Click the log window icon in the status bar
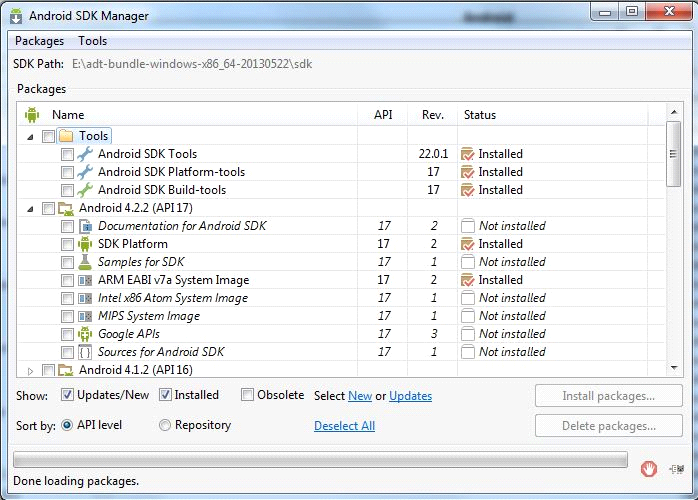The image size is (698, 500). coord(677,468)
